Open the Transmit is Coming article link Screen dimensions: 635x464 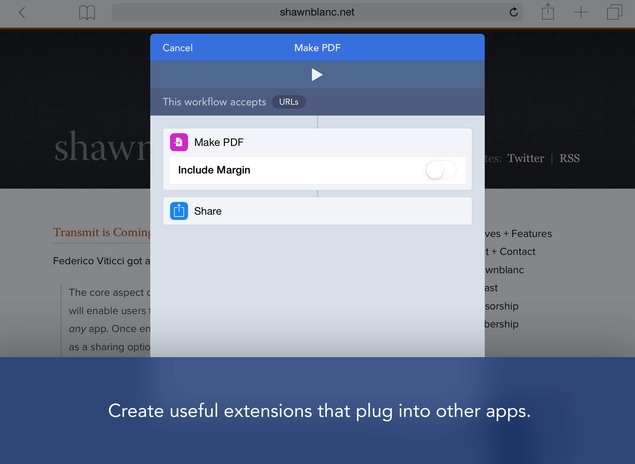pyautogui.click(x=102, y=232)
